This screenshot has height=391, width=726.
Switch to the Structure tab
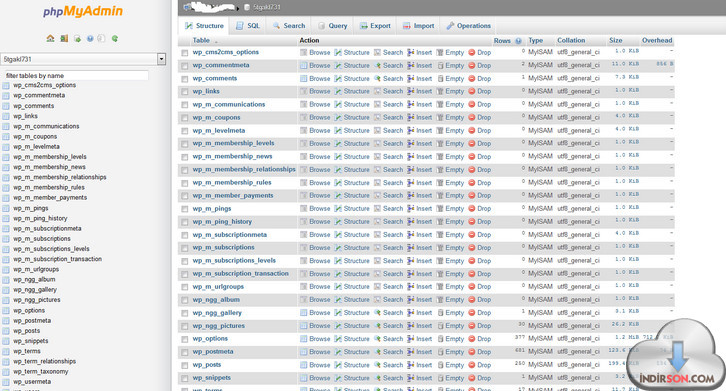[204, 26]
